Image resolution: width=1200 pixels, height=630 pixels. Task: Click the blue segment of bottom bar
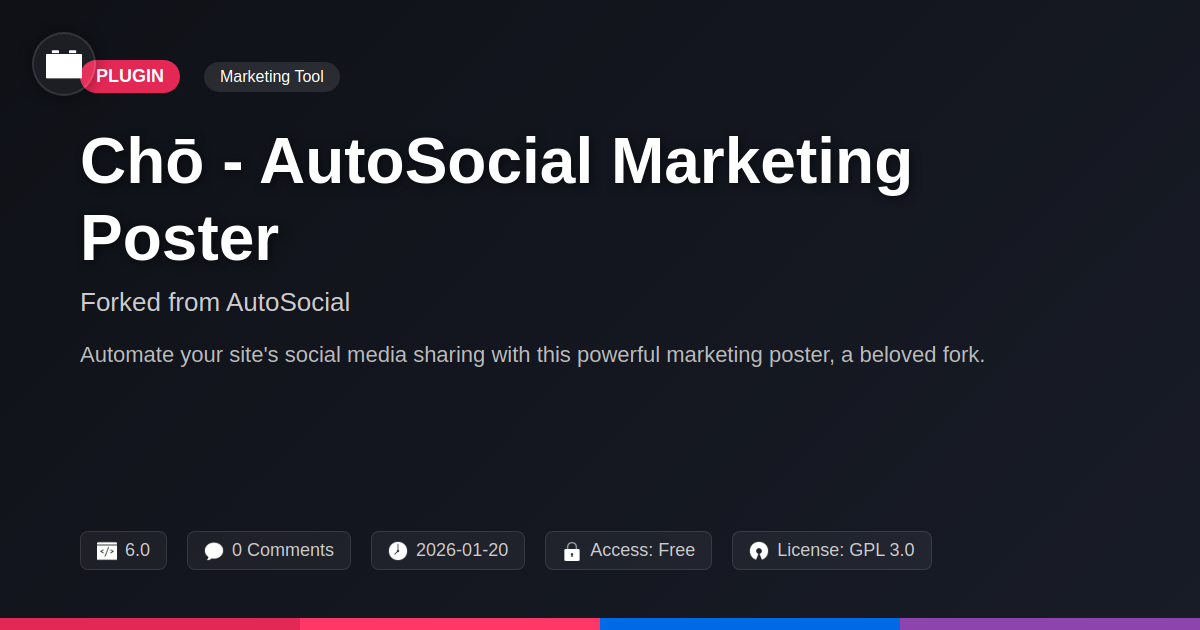[750, 623]
